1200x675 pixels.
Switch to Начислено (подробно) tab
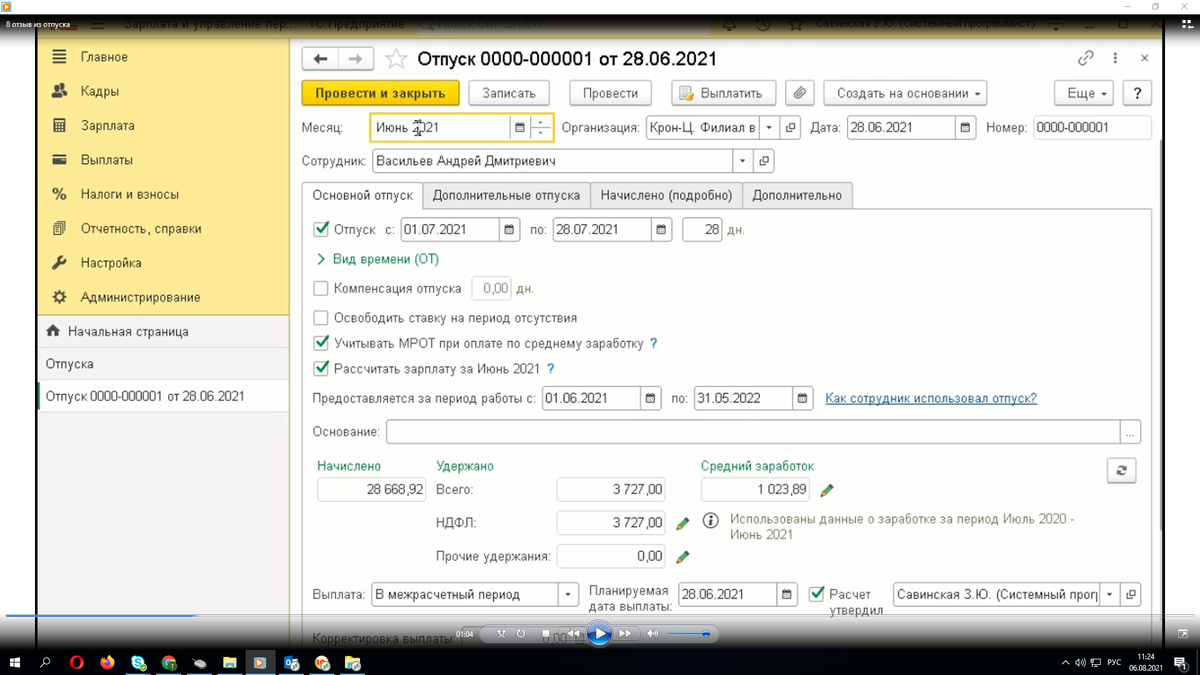pos(666,195)
